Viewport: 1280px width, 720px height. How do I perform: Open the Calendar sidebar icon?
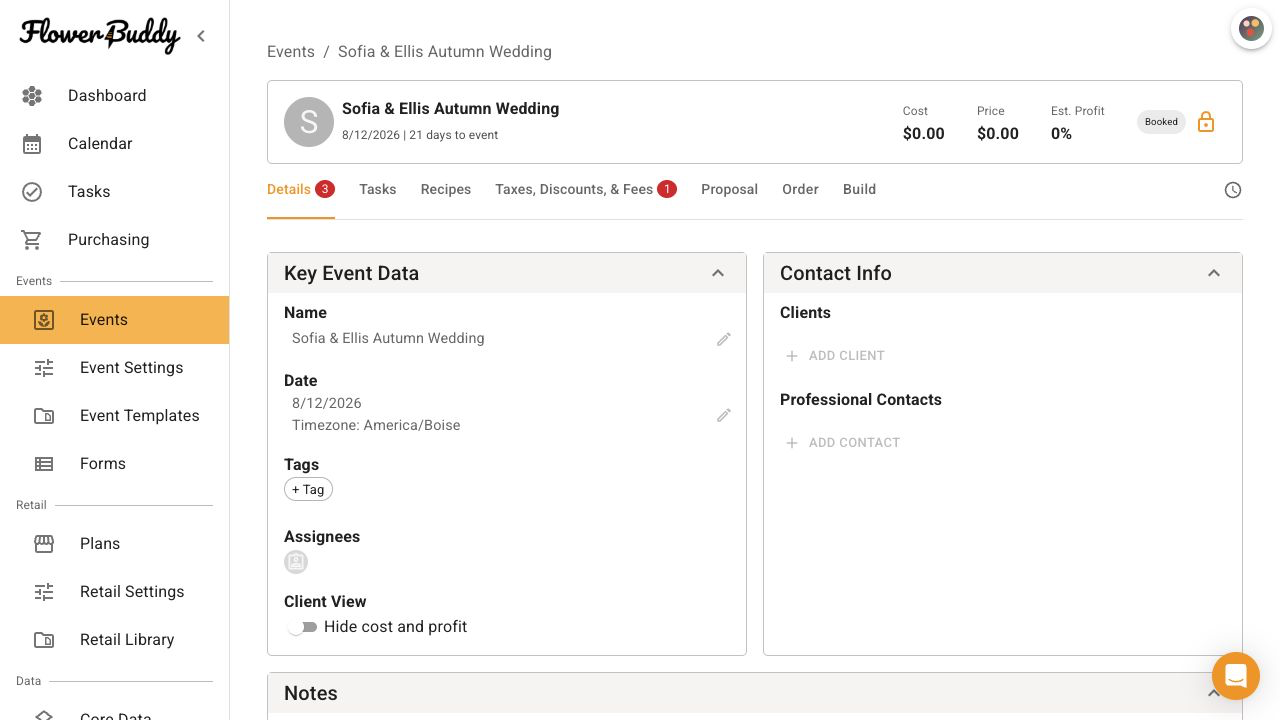[32, 144]
